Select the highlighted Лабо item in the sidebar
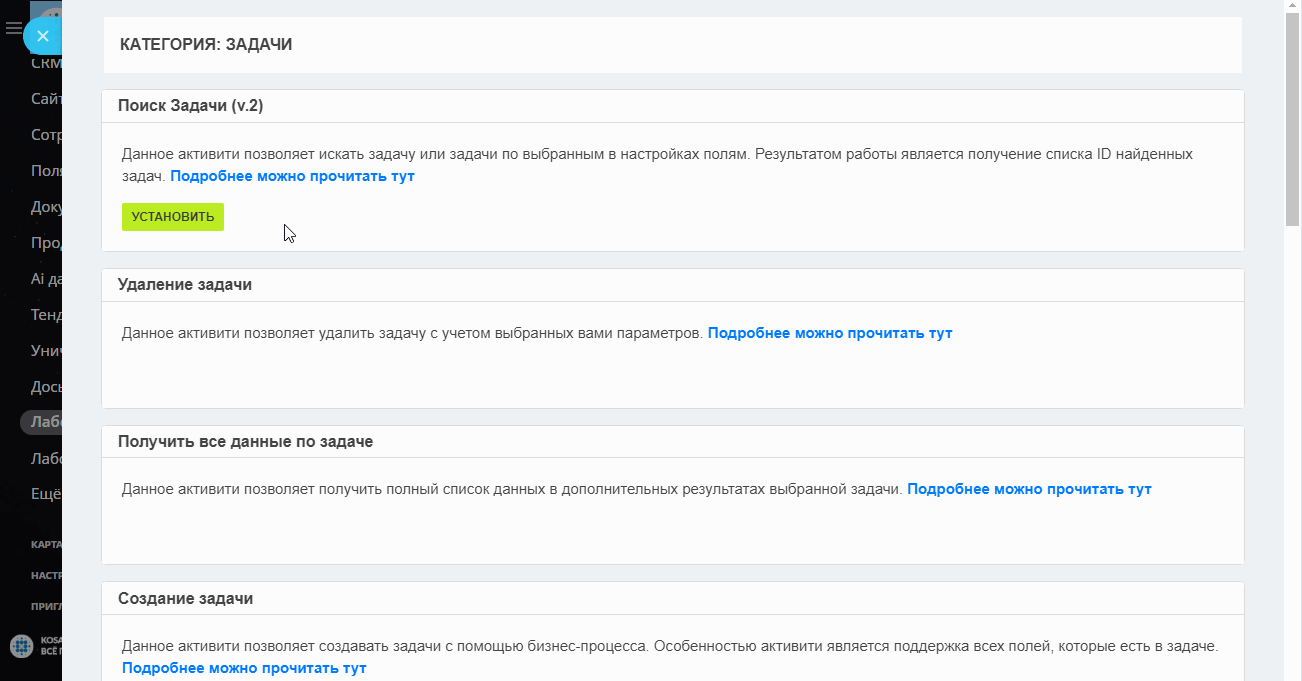Image resolution: width=1302 pixels, height=681 pixels. (x=42, y=422)
